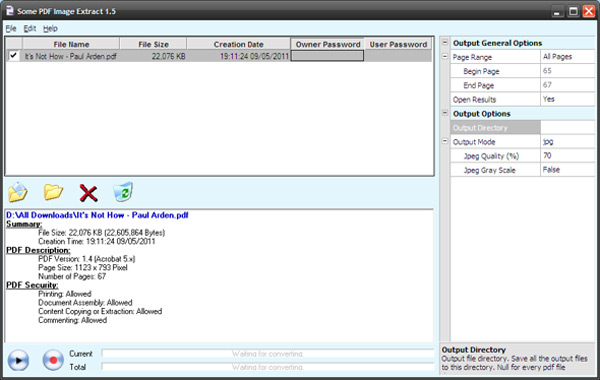
Task: Open the Edit menu
Action: [29, 28]
